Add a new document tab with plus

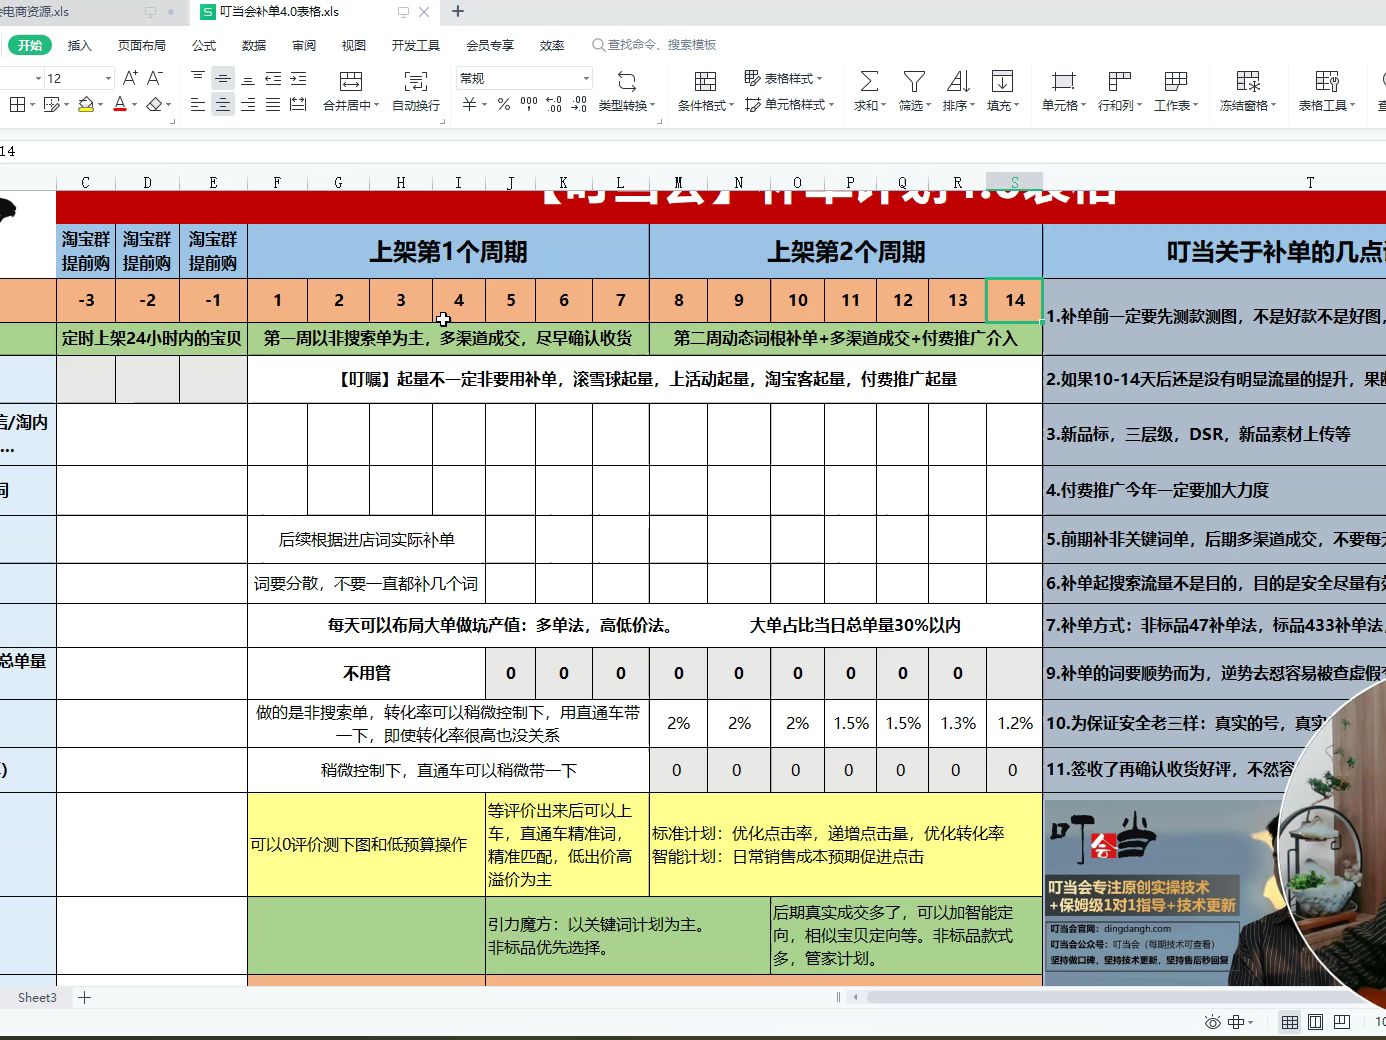458,12
